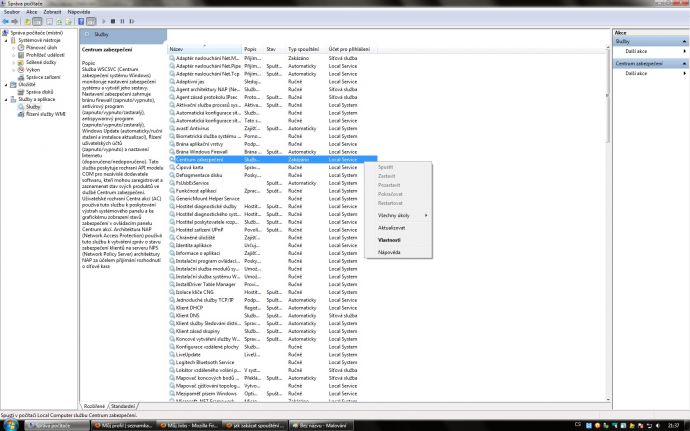Click the Back arrow toolbar icon

click(x=5, y=21)
